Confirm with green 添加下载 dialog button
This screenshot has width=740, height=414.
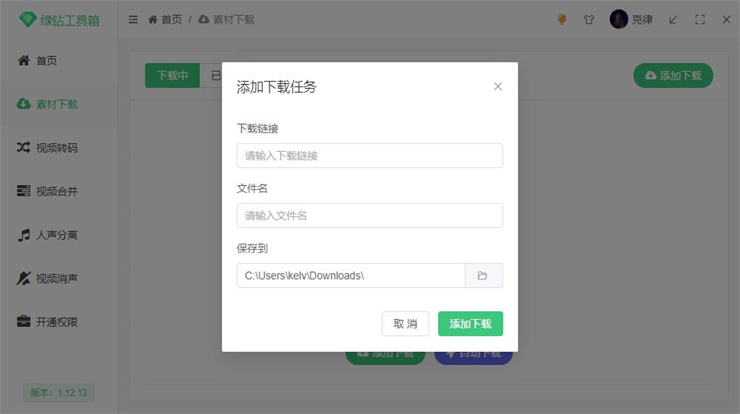[x=471, y=324]
